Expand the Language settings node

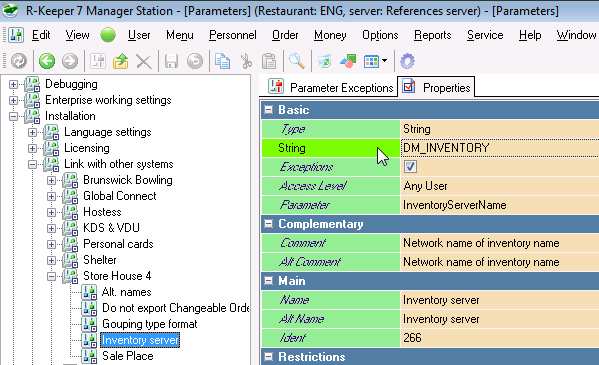(32, 132)
